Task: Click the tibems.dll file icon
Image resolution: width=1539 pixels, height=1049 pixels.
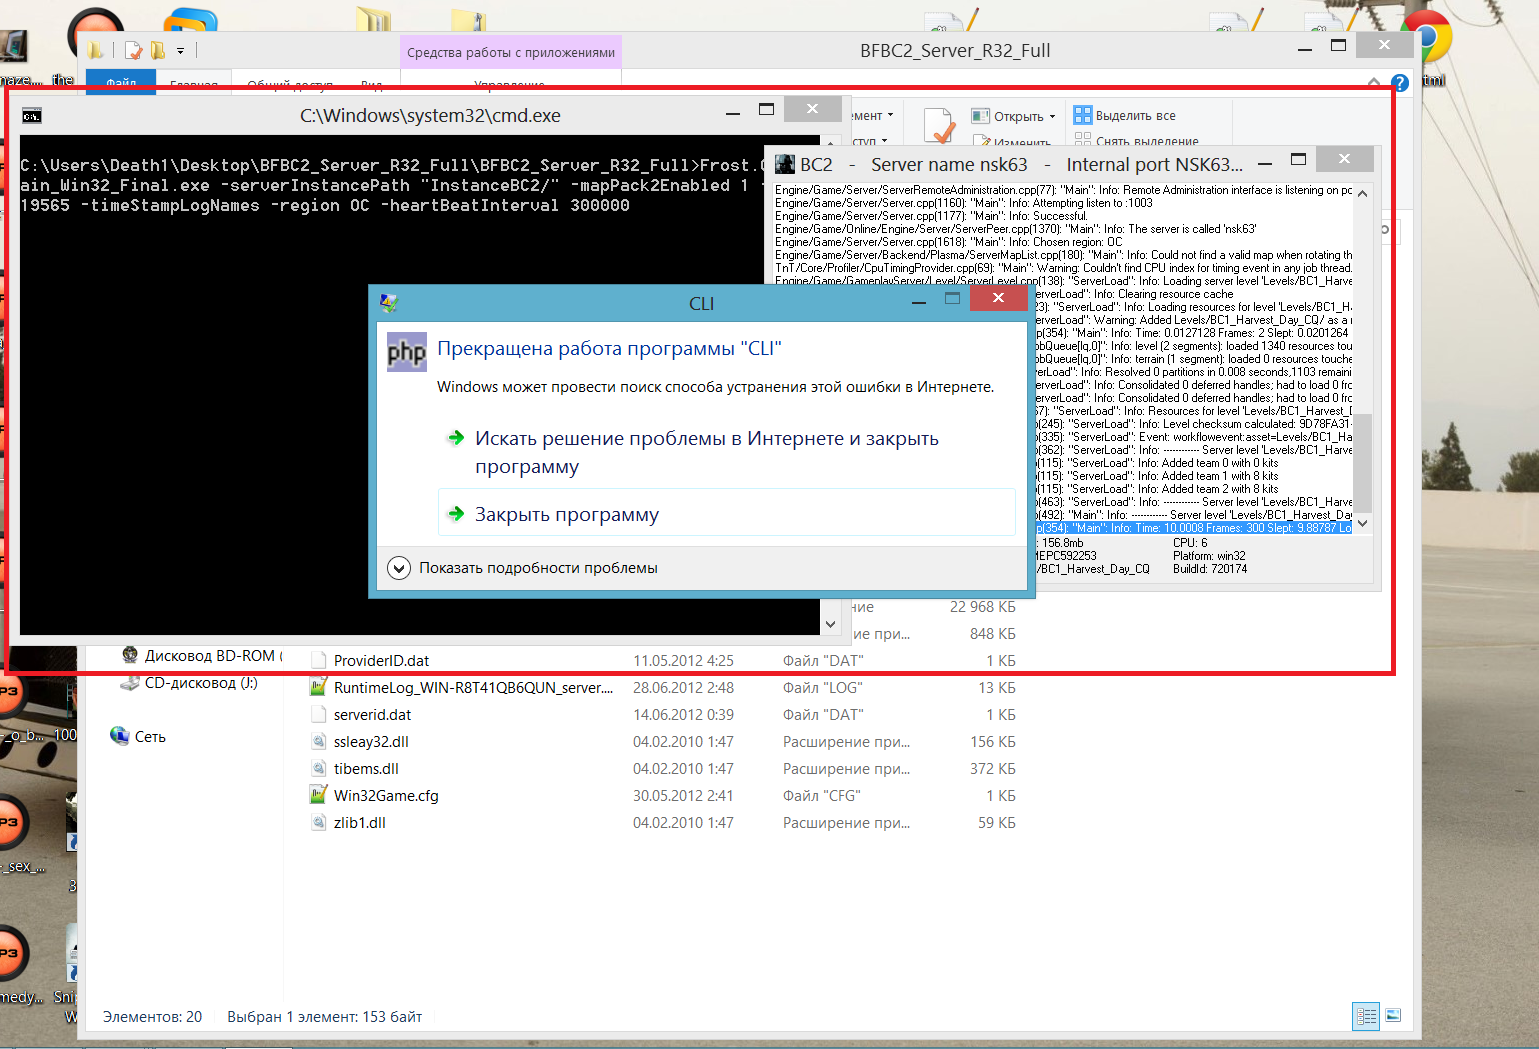Action: coord(319,768)
